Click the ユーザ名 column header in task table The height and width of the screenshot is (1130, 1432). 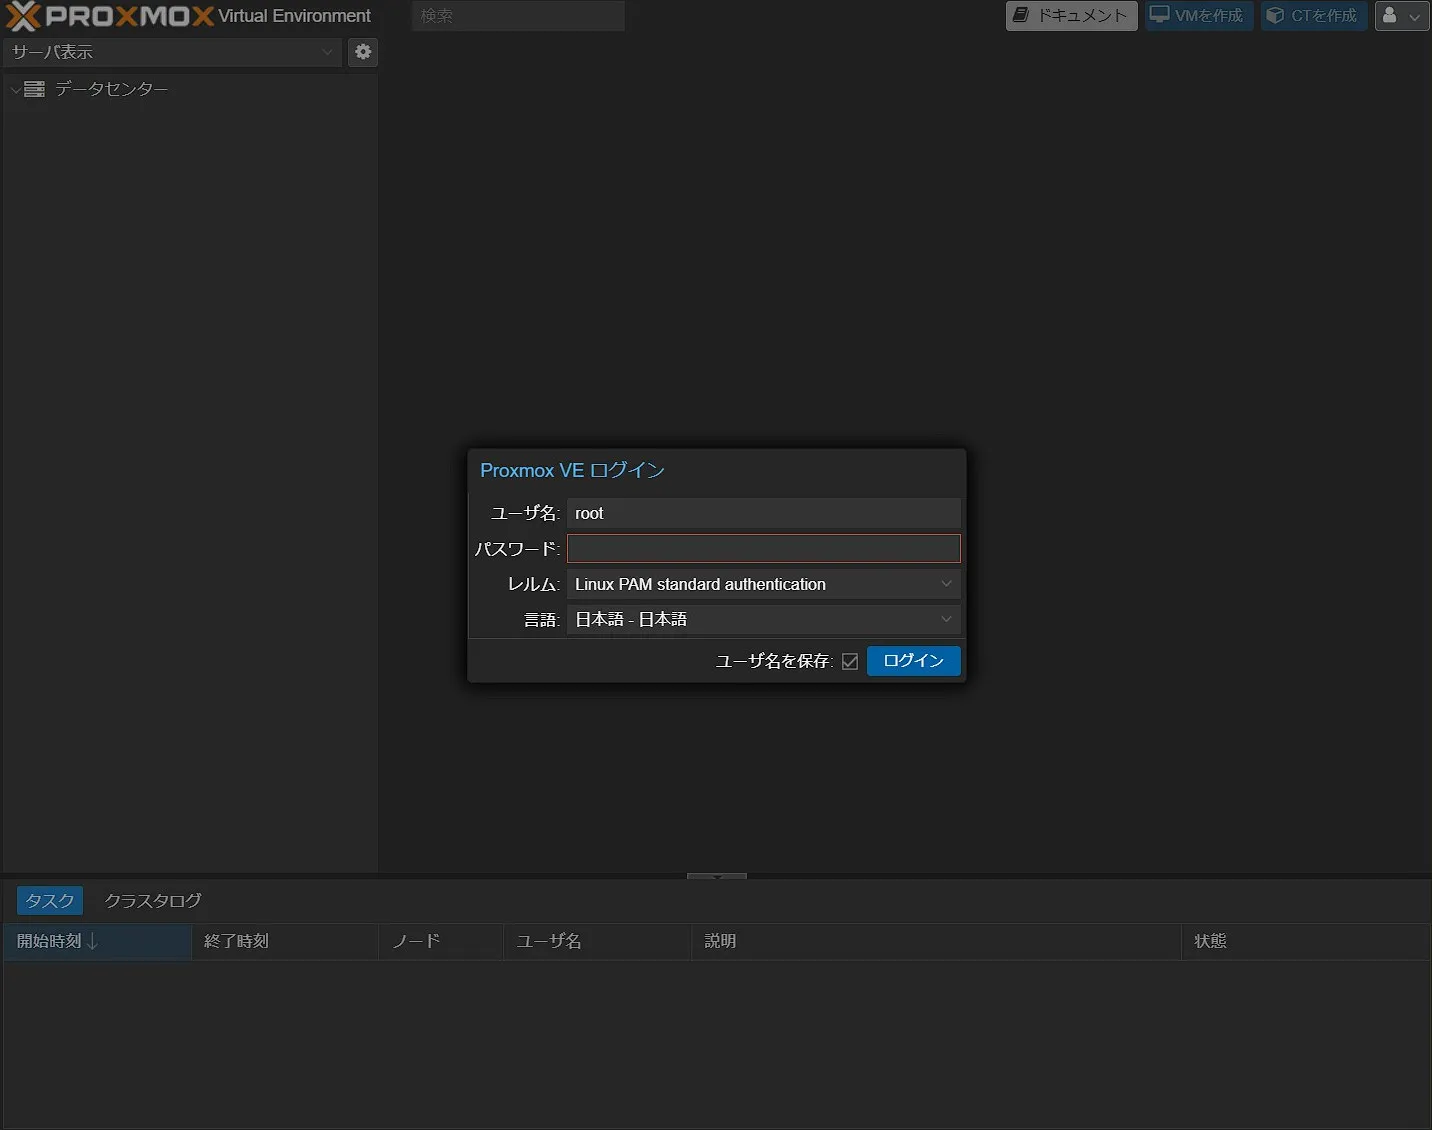tap(597, 941)
